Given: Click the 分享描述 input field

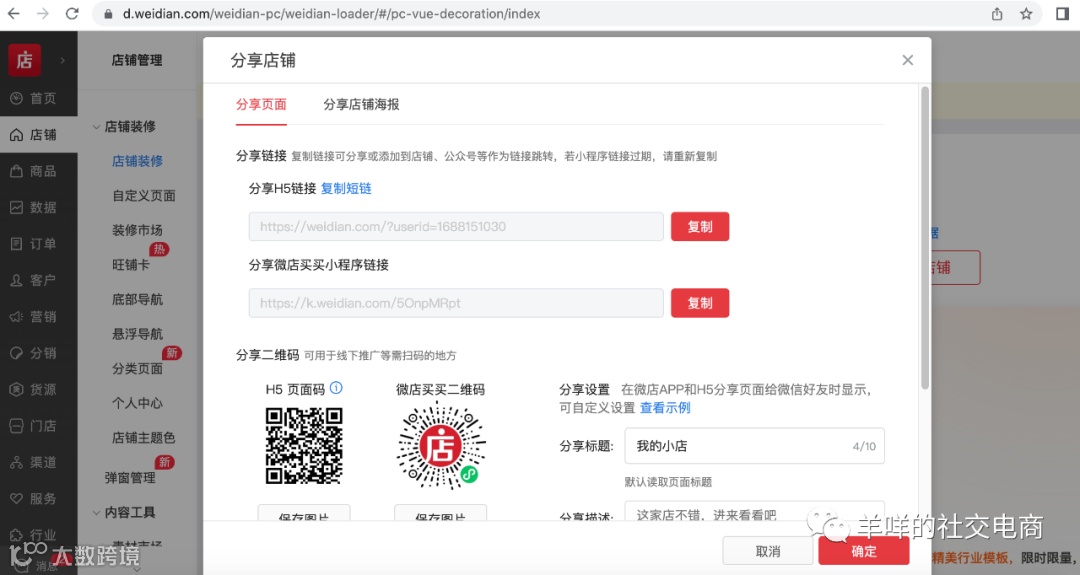Looking at the screenshot, I should click(754, 513).
